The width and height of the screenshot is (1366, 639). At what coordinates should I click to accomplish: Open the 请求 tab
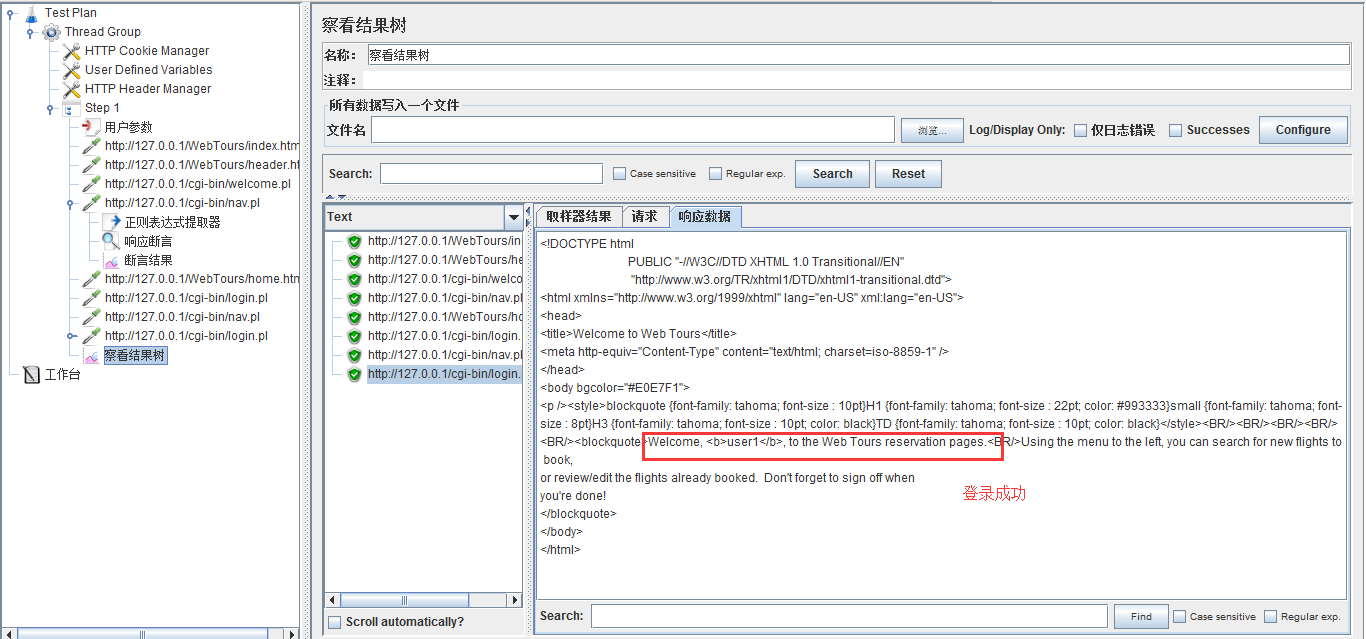(x=645, y=217)
